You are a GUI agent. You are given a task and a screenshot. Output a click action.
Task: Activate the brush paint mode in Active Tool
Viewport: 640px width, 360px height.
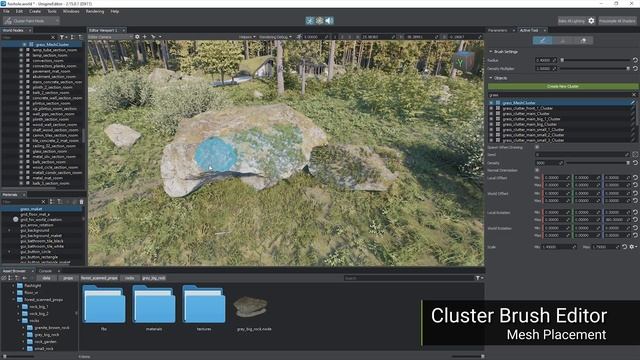point(542,40)
